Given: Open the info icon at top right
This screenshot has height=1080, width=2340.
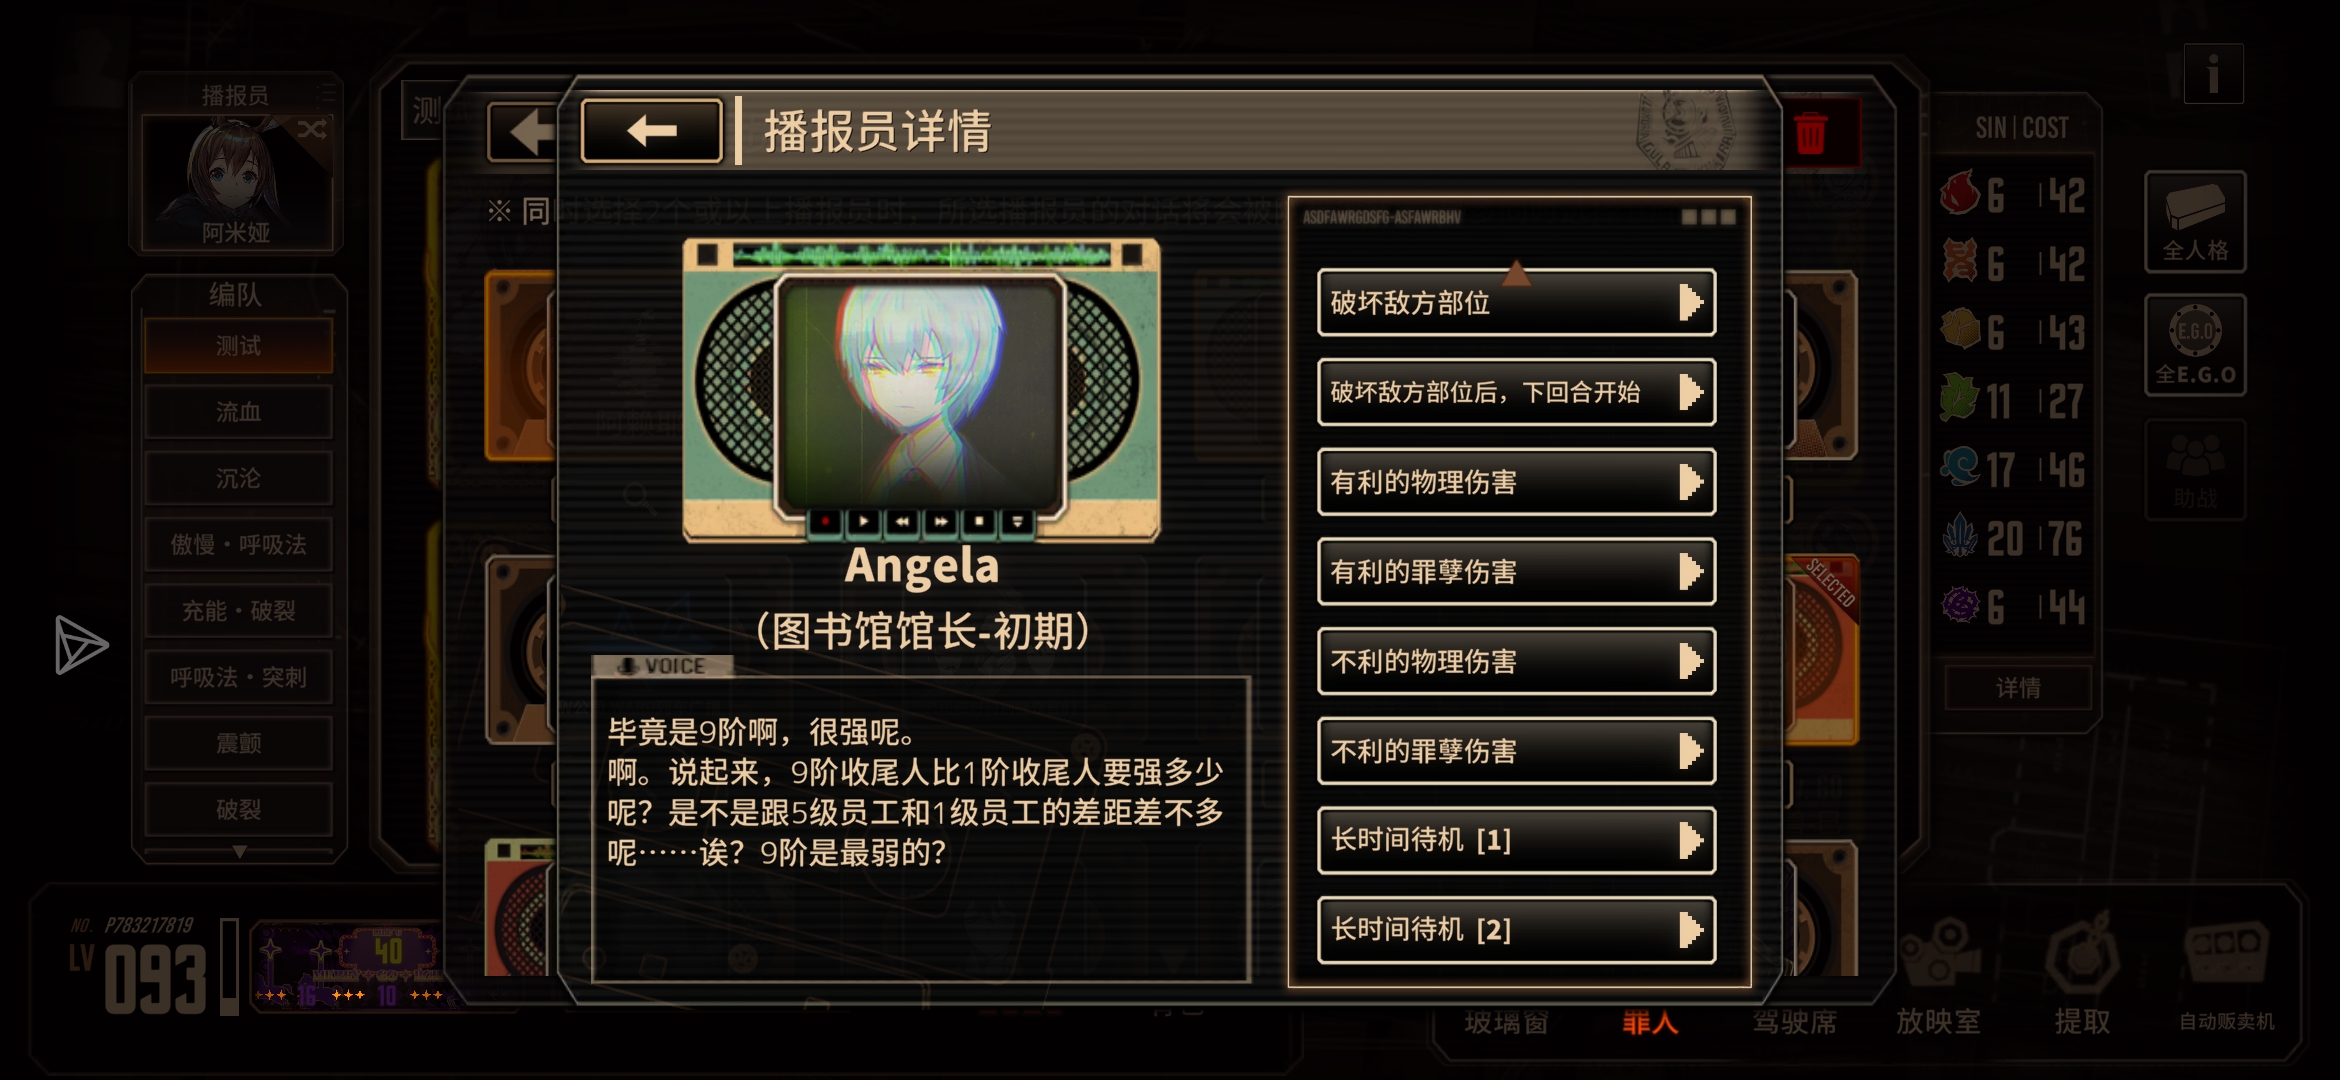Looking at the screenshot, I should click(x=2213, y=74).
